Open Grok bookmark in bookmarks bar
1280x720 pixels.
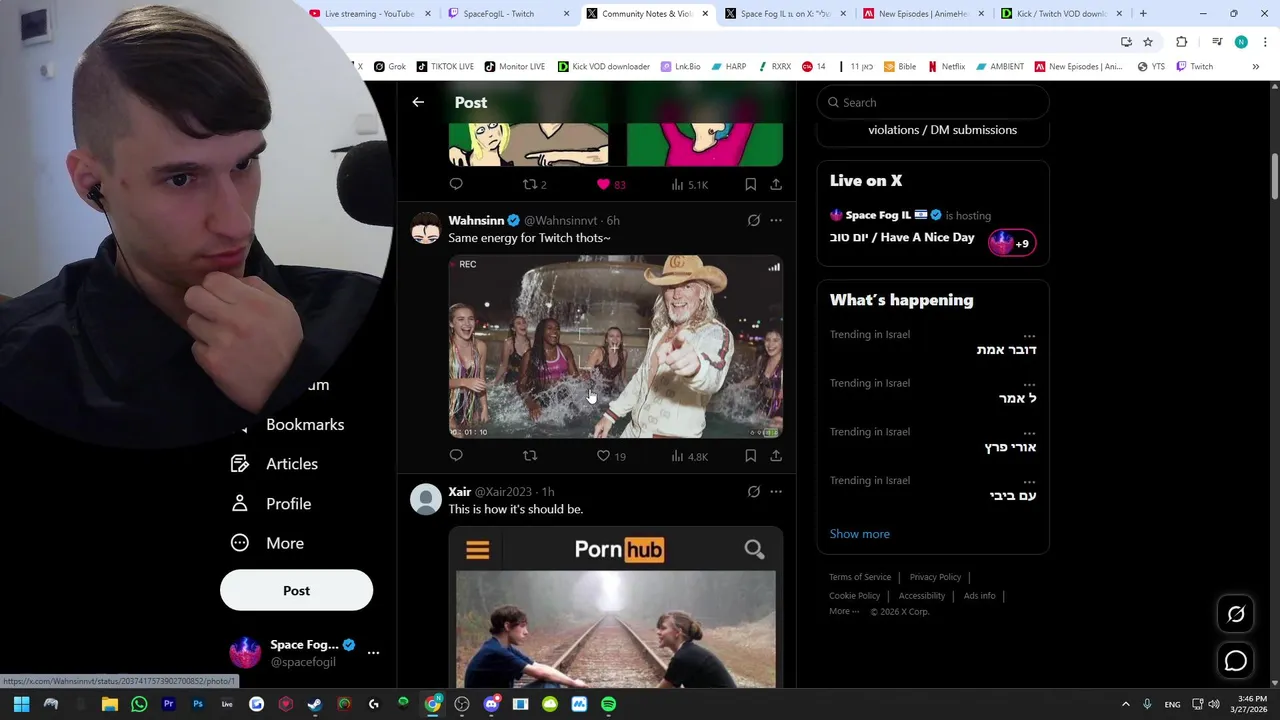point(390,67)
